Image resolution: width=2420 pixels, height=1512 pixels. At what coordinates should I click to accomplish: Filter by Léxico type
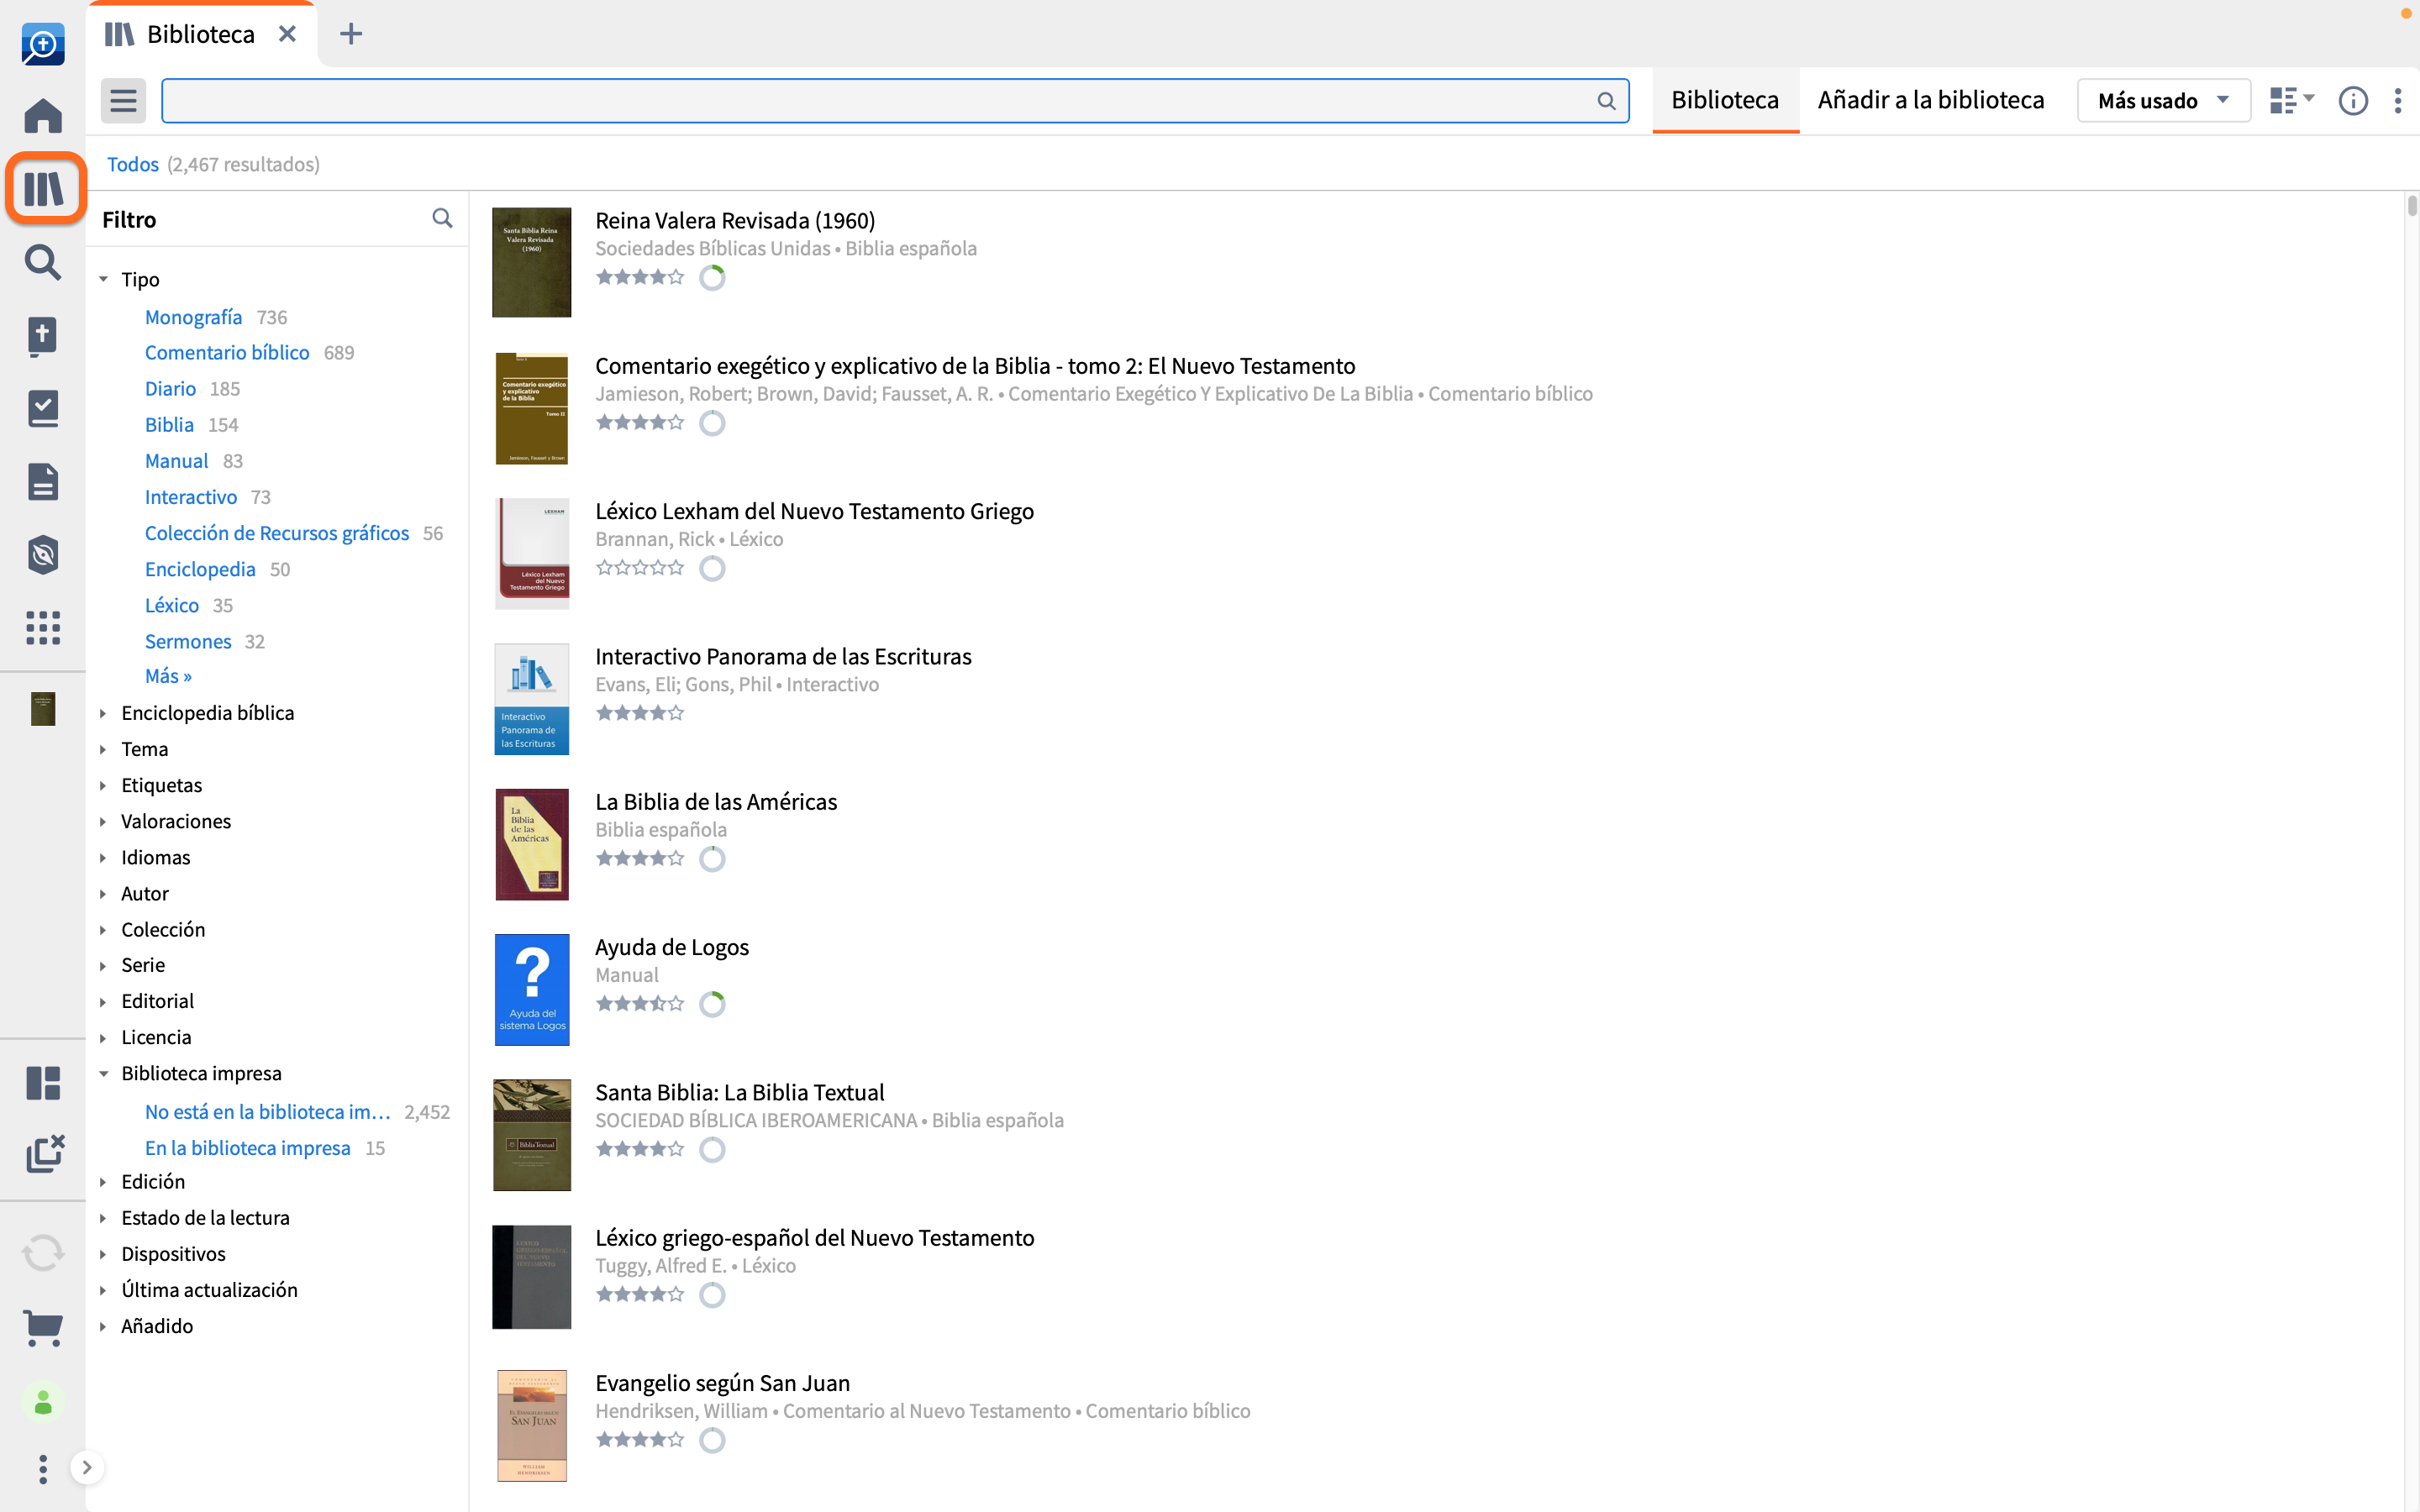point(172,605)
